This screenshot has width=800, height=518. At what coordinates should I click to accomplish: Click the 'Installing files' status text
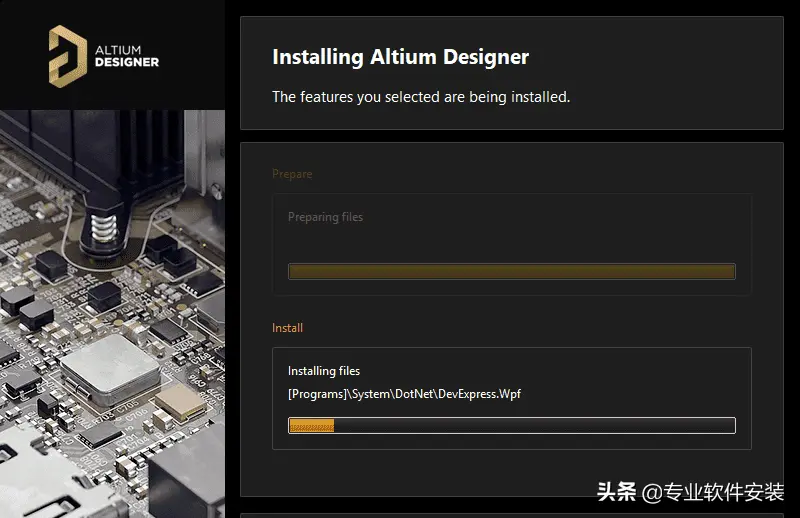[324, 371]
